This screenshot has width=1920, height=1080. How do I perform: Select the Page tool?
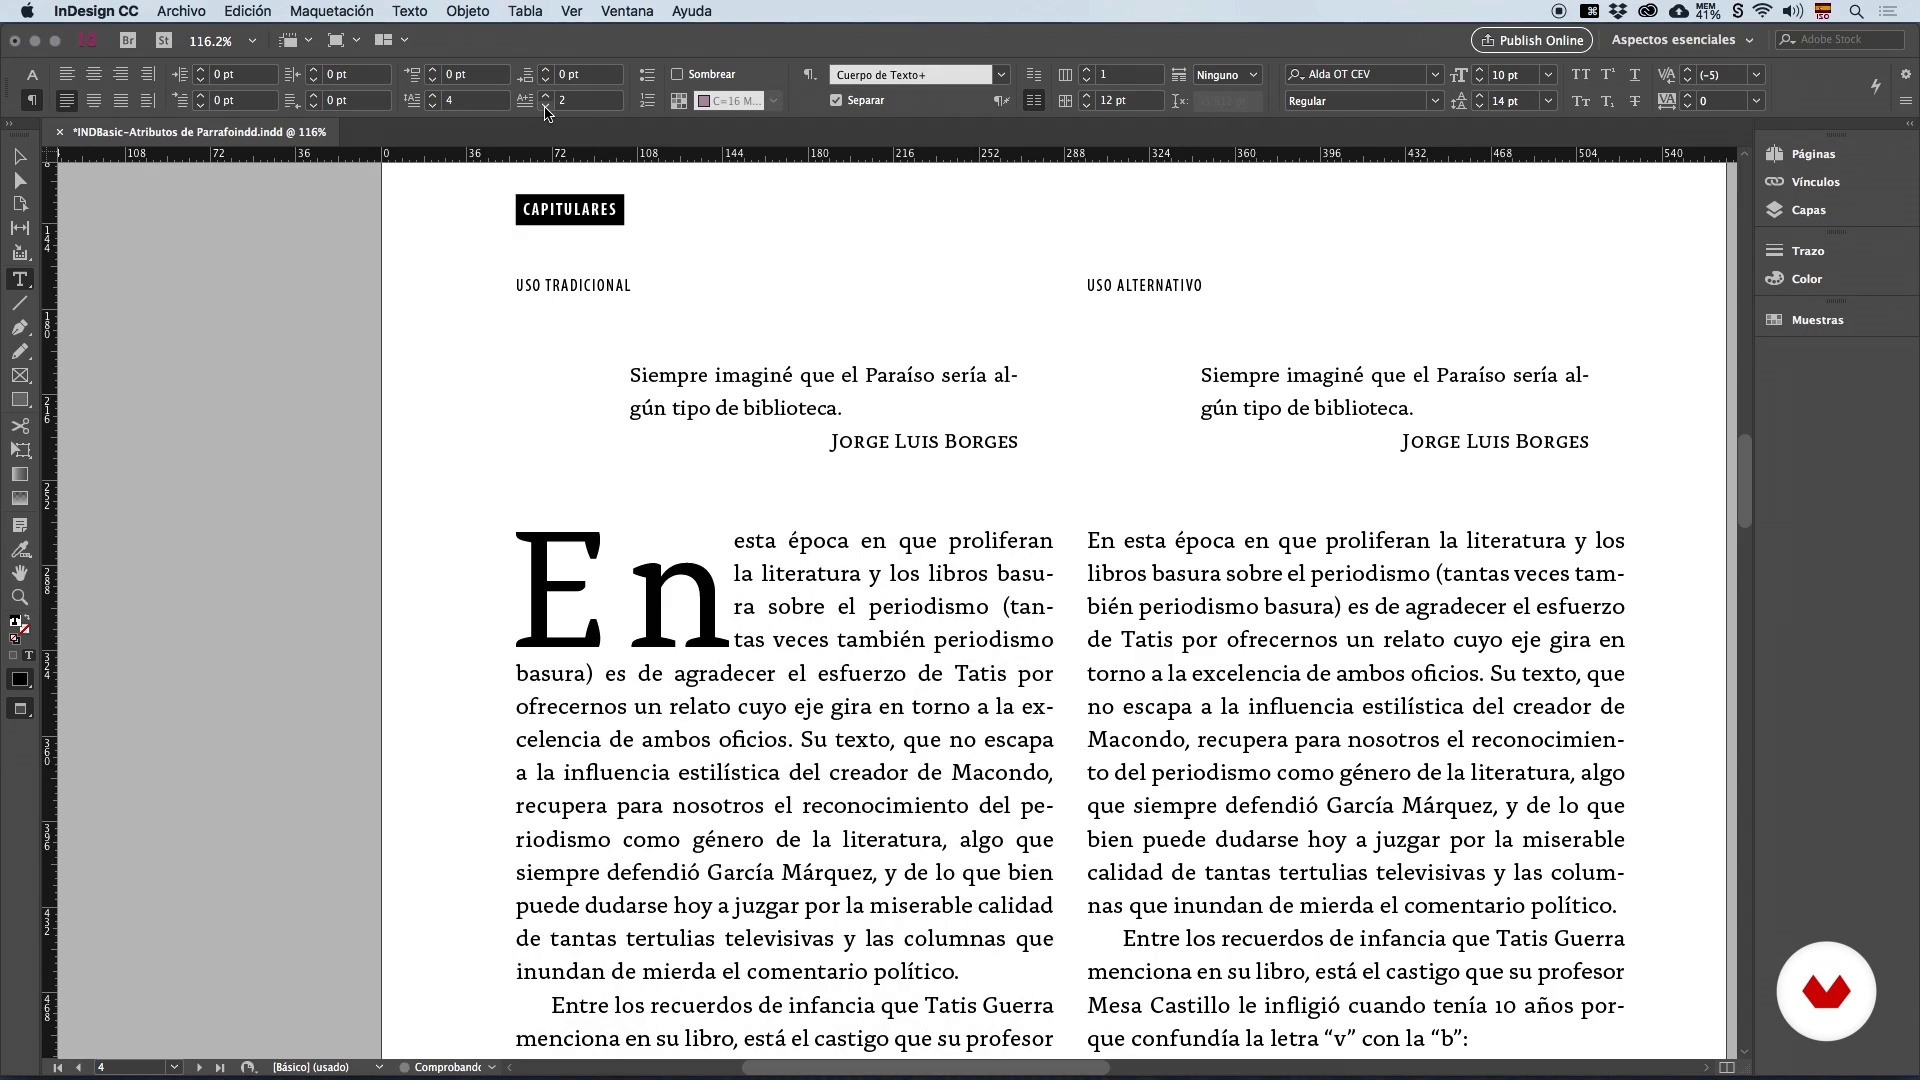(x=19, y=204)
